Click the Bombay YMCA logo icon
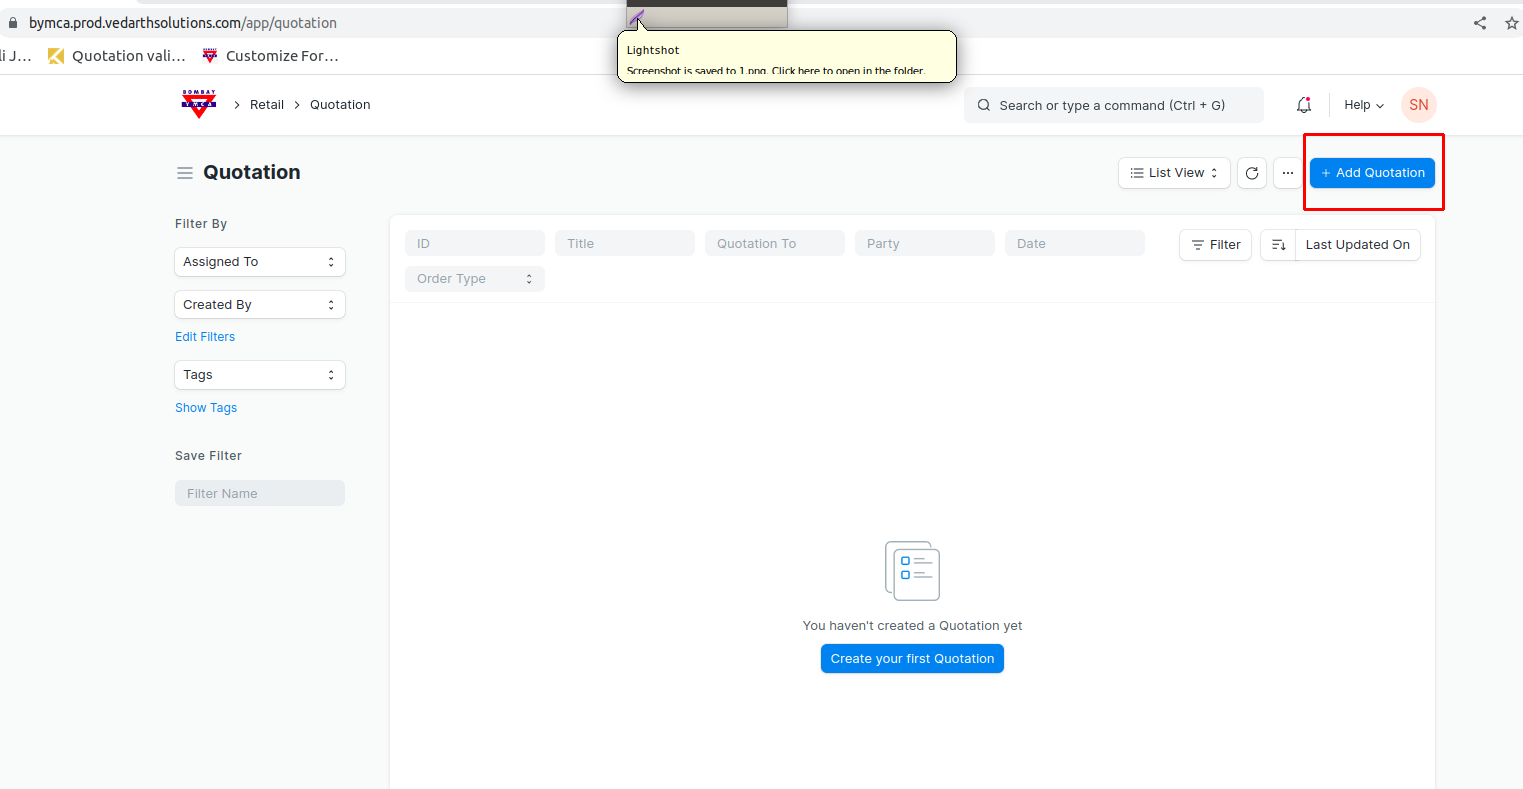Screen dimensions: 1523x789 [x=199, y=104]
